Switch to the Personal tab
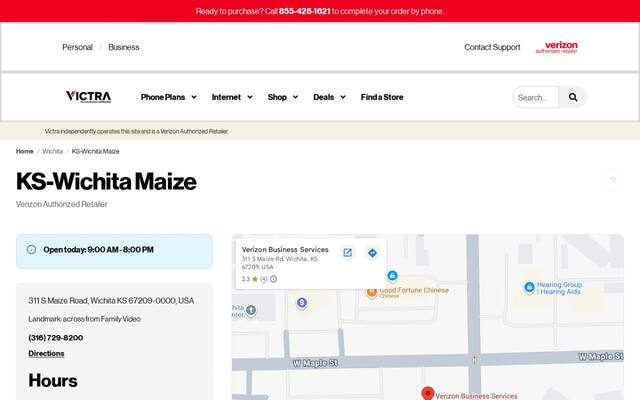The width and height of the screenshot is (640, 400). tap(78, 47)
